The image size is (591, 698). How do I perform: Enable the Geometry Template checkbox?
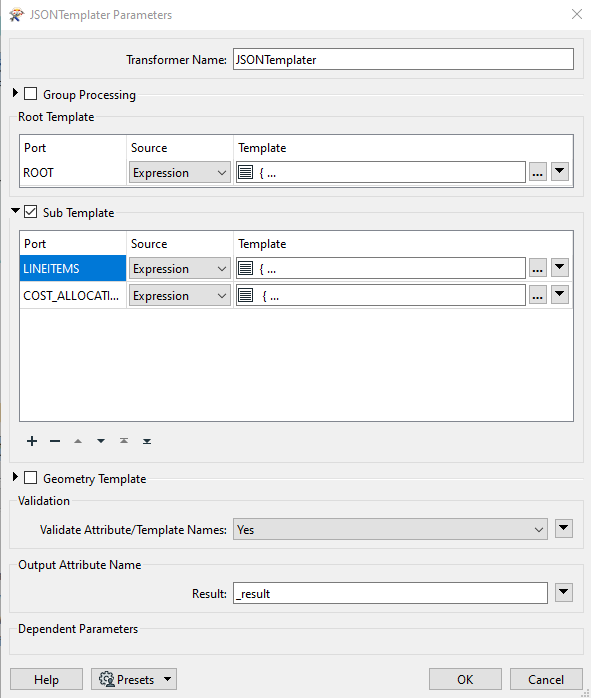point(30,478)
